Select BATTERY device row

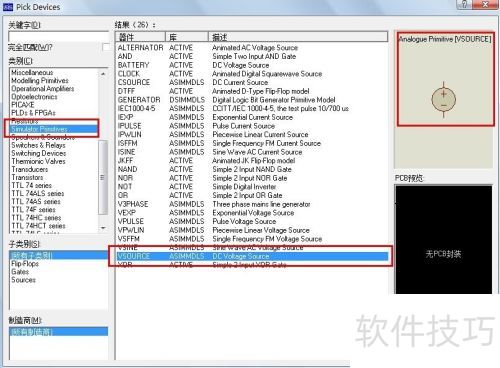(x=252, y=65)
